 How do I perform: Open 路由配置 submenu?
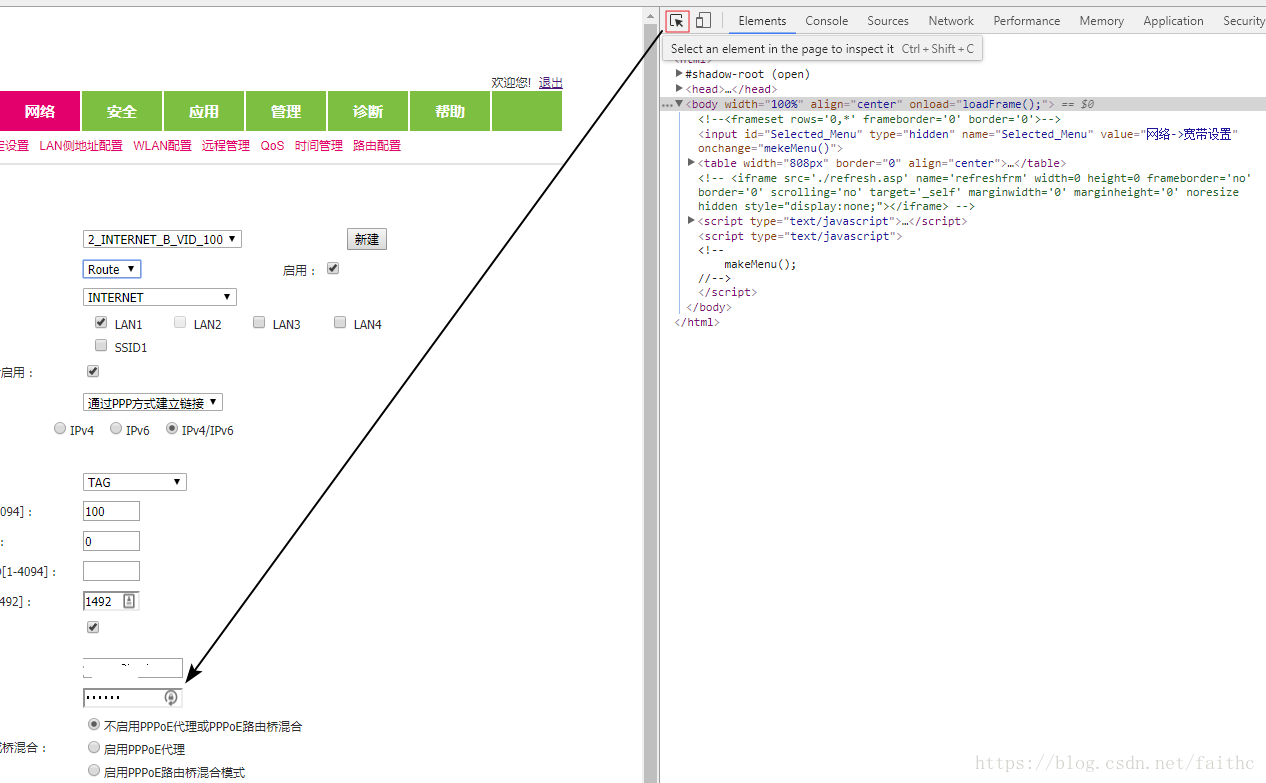tap(377, 145)
